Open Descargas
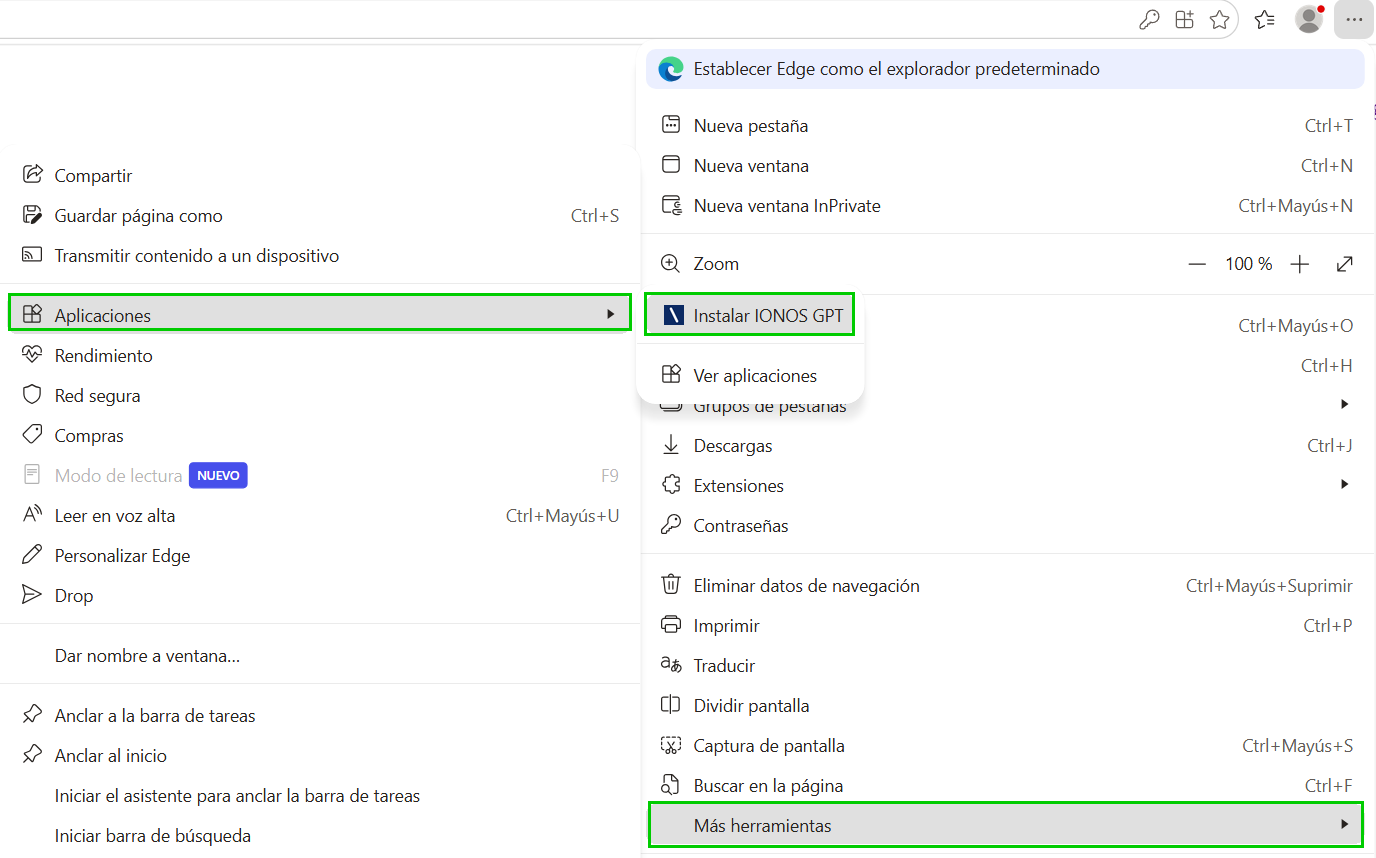This screenshot has width=1376, height=858. point(1005,446)
